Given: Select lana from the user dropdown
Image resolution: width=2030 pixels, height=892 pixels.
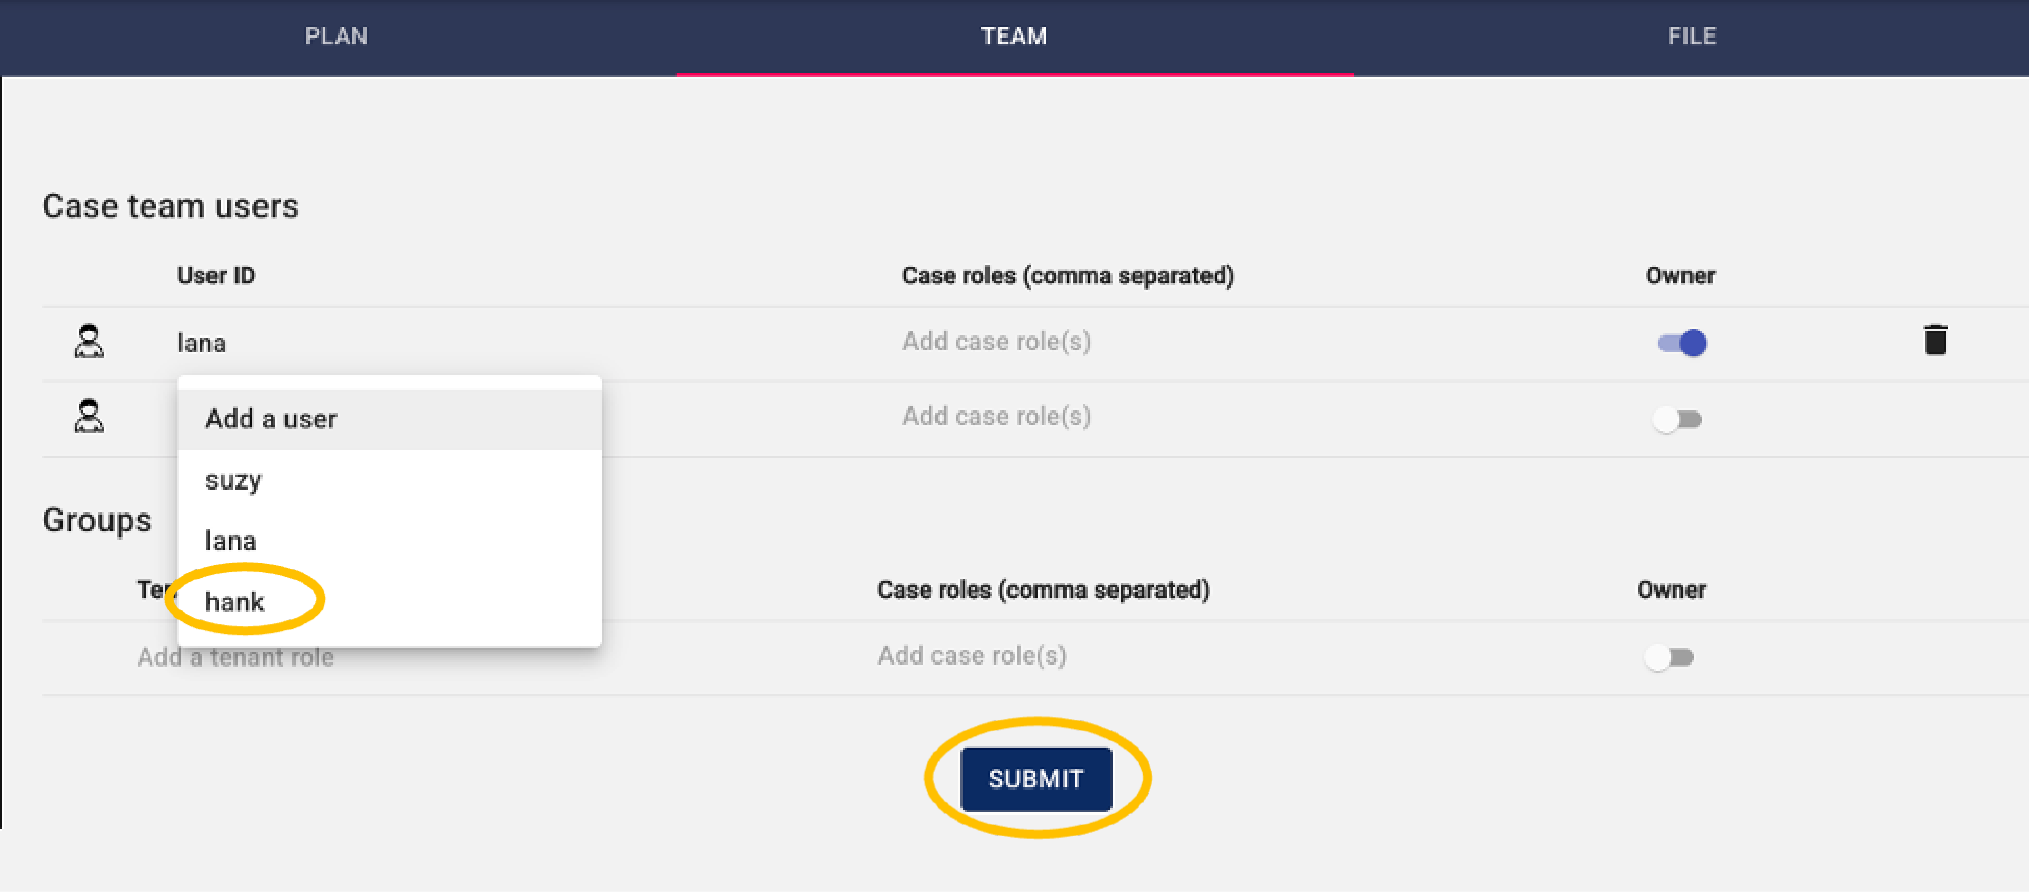Looking at the screenshot, I should pos(229,540).
